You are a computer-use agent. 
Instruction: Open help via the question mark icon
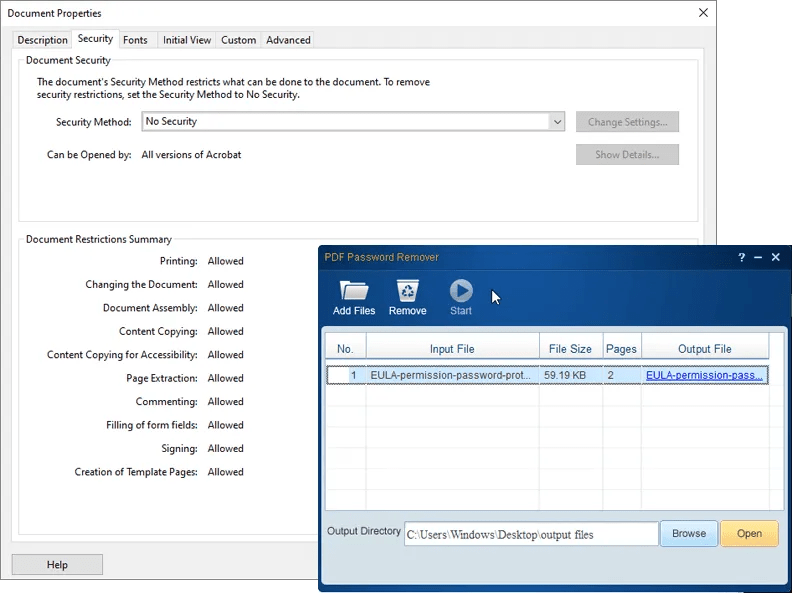pos(740,257)
